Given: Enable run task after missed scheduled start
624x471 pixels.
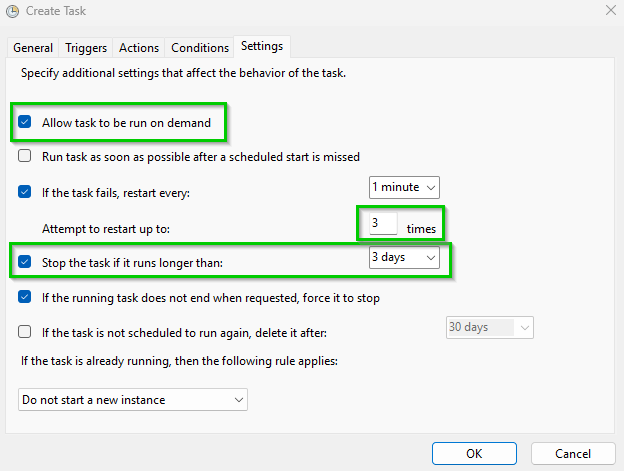Looking at the screenshot, I should coord(25,156).
